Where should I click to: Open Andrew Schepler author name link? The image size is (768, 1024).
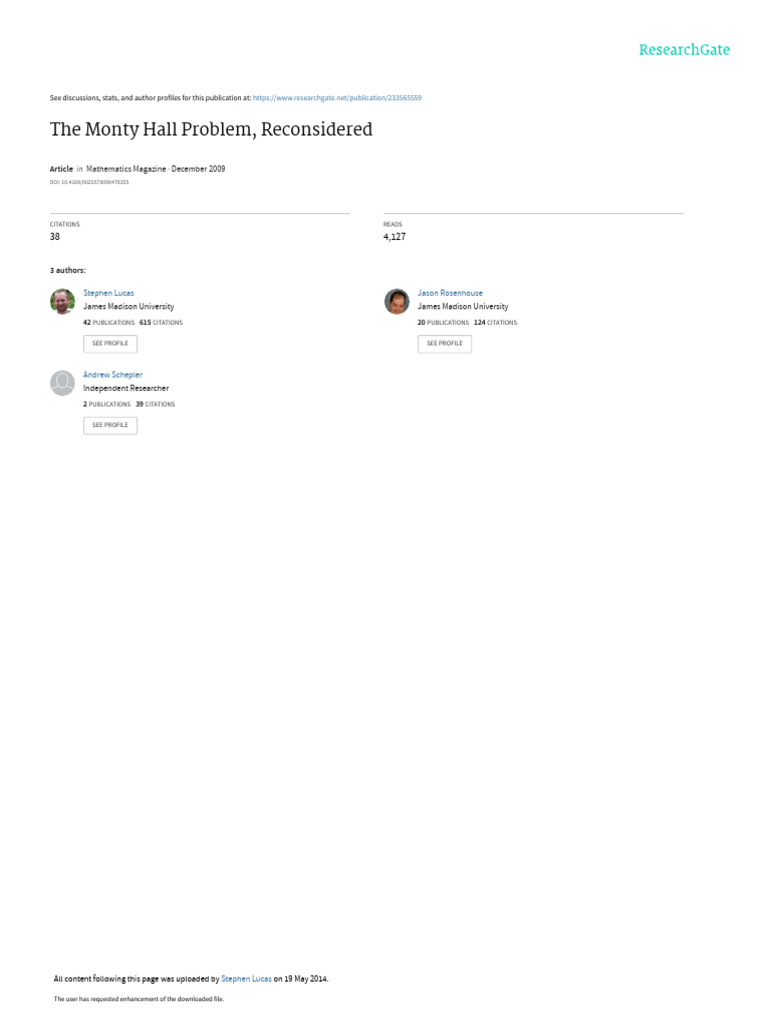pyautogui.click(x=112, y=375)
